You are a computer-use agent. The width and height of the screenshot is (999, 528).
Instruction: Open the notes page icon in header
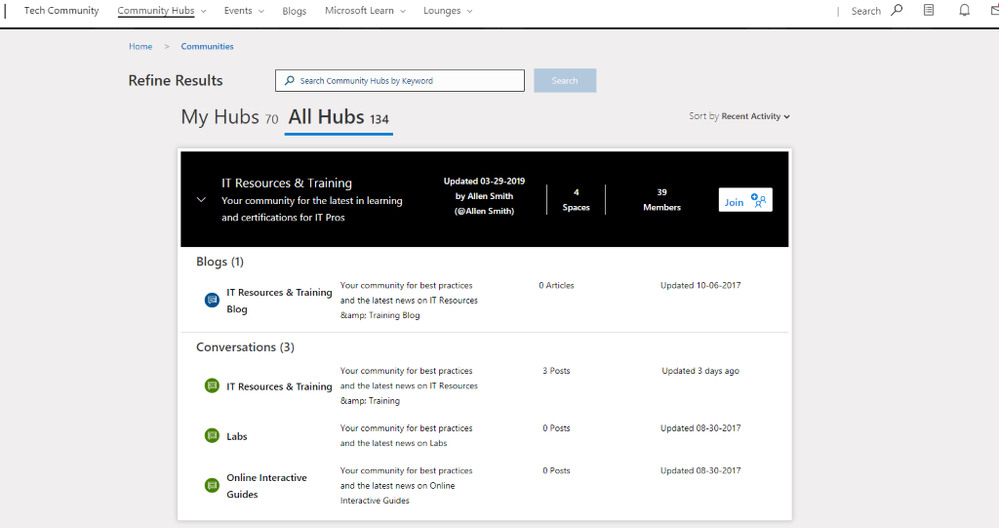pyautogui.click(x=929, y=10)
